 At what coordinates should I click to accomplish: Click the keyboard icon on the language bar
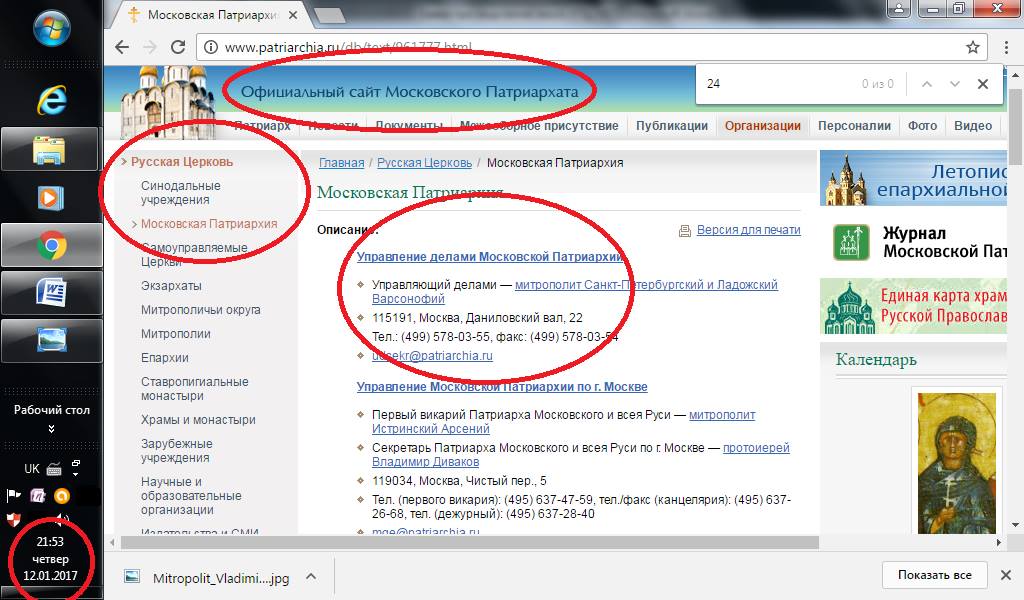point(54,469)
